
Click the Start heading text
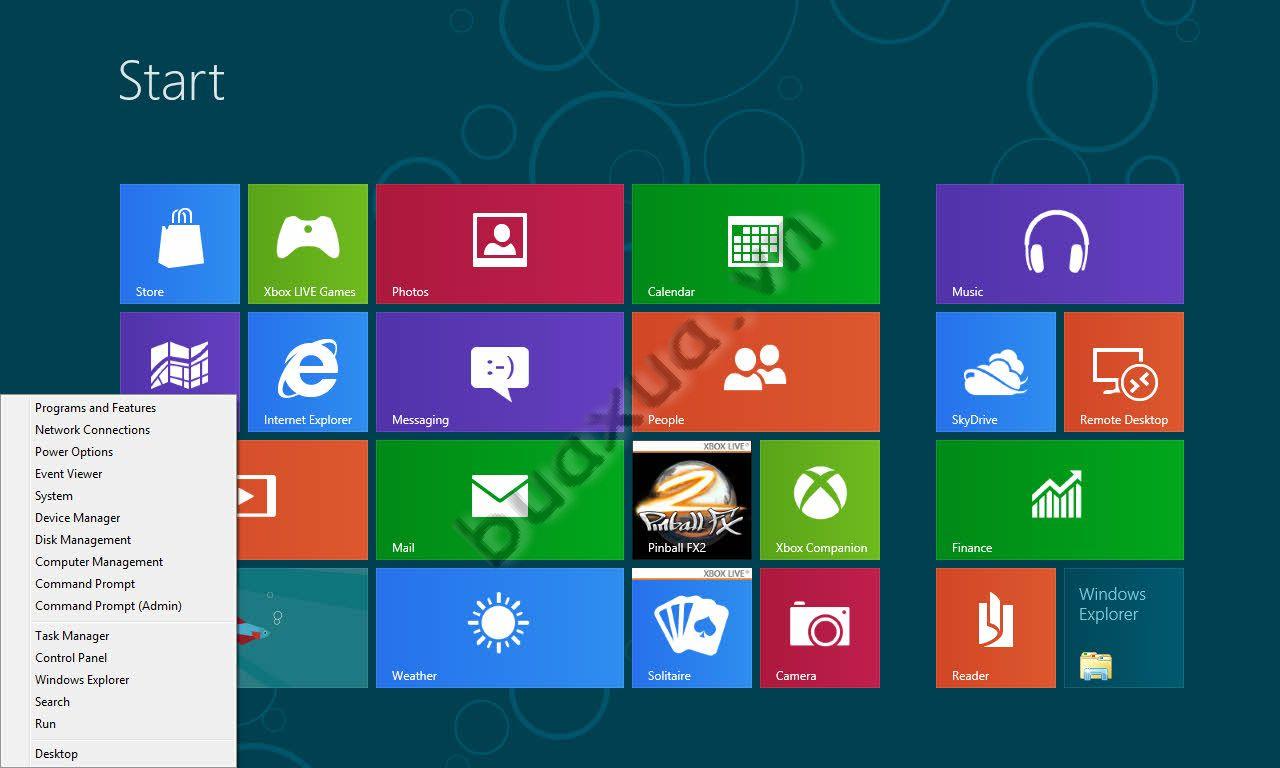point(171,80)
